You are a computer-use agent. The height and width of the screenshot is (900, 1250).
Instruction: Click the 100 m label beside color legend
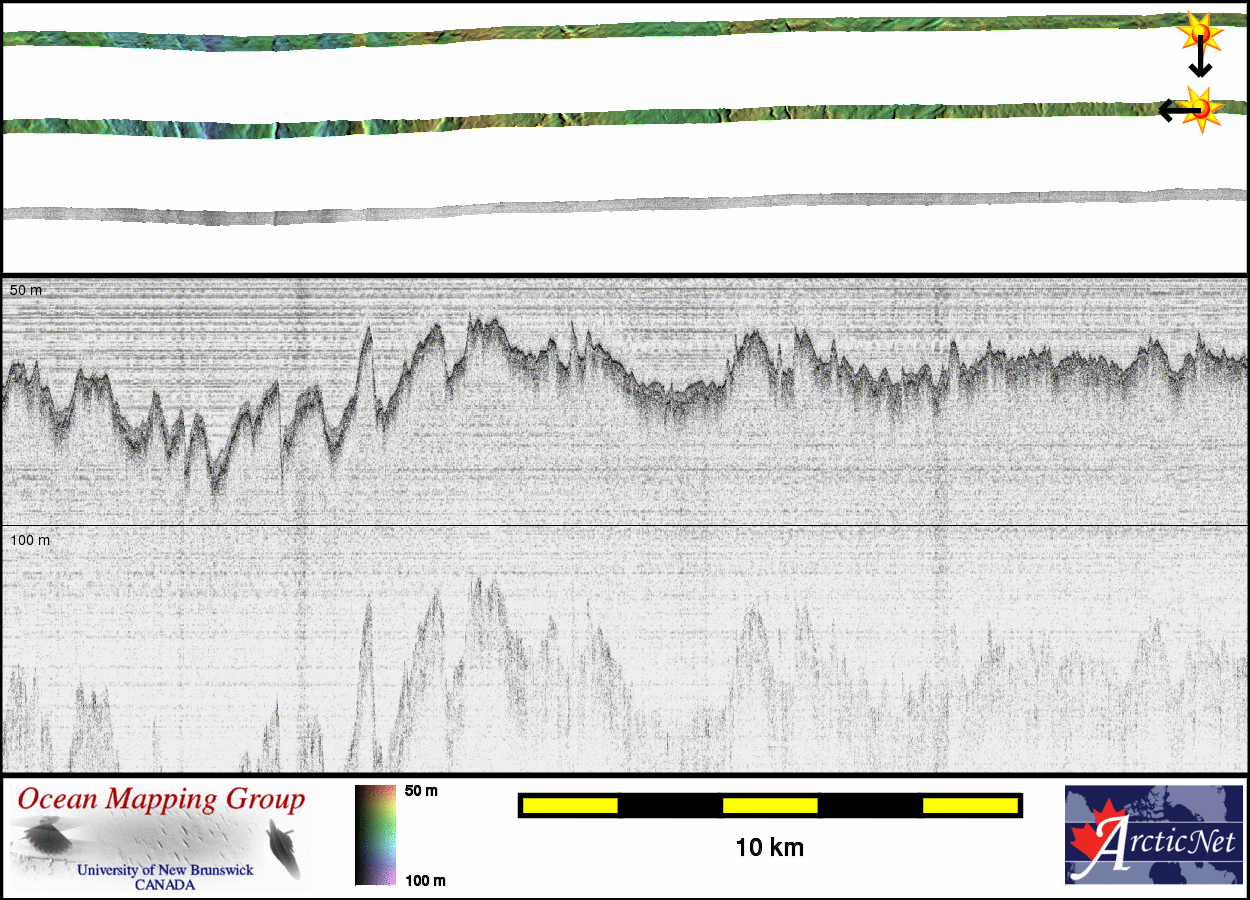tap(425, 880)
